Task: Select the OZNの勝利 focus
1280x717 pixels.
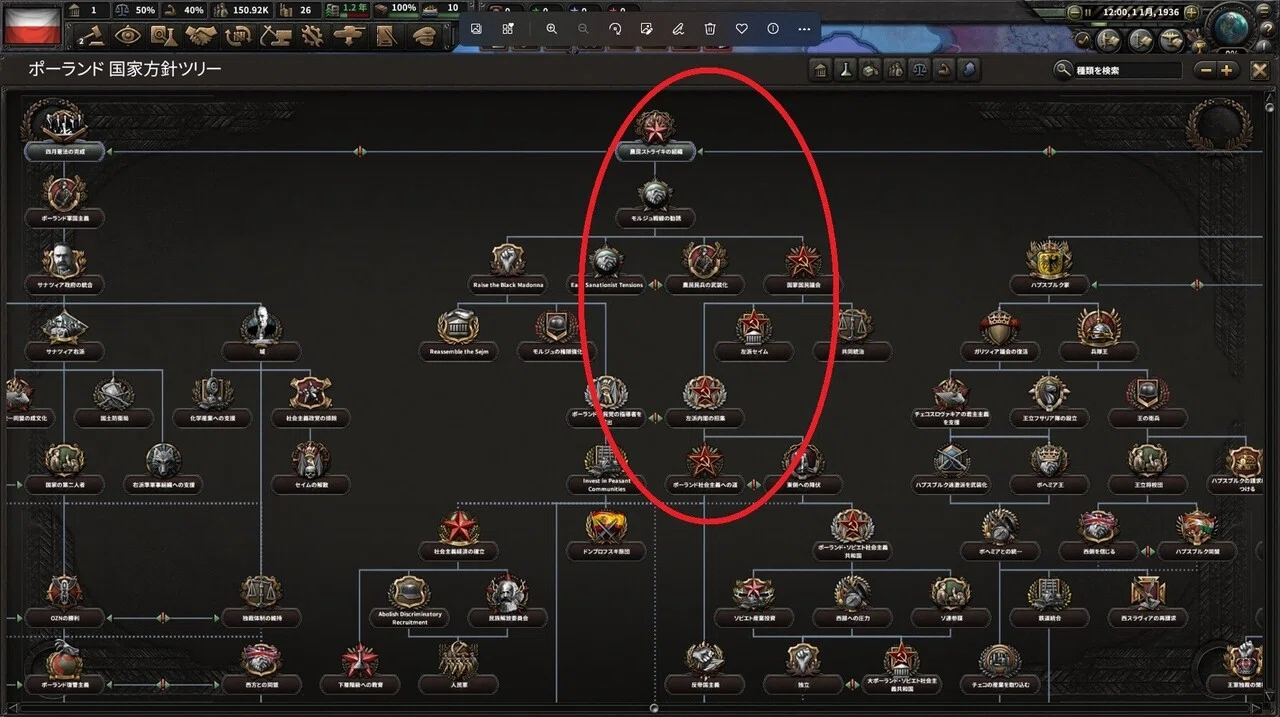Action: point(65,601)
